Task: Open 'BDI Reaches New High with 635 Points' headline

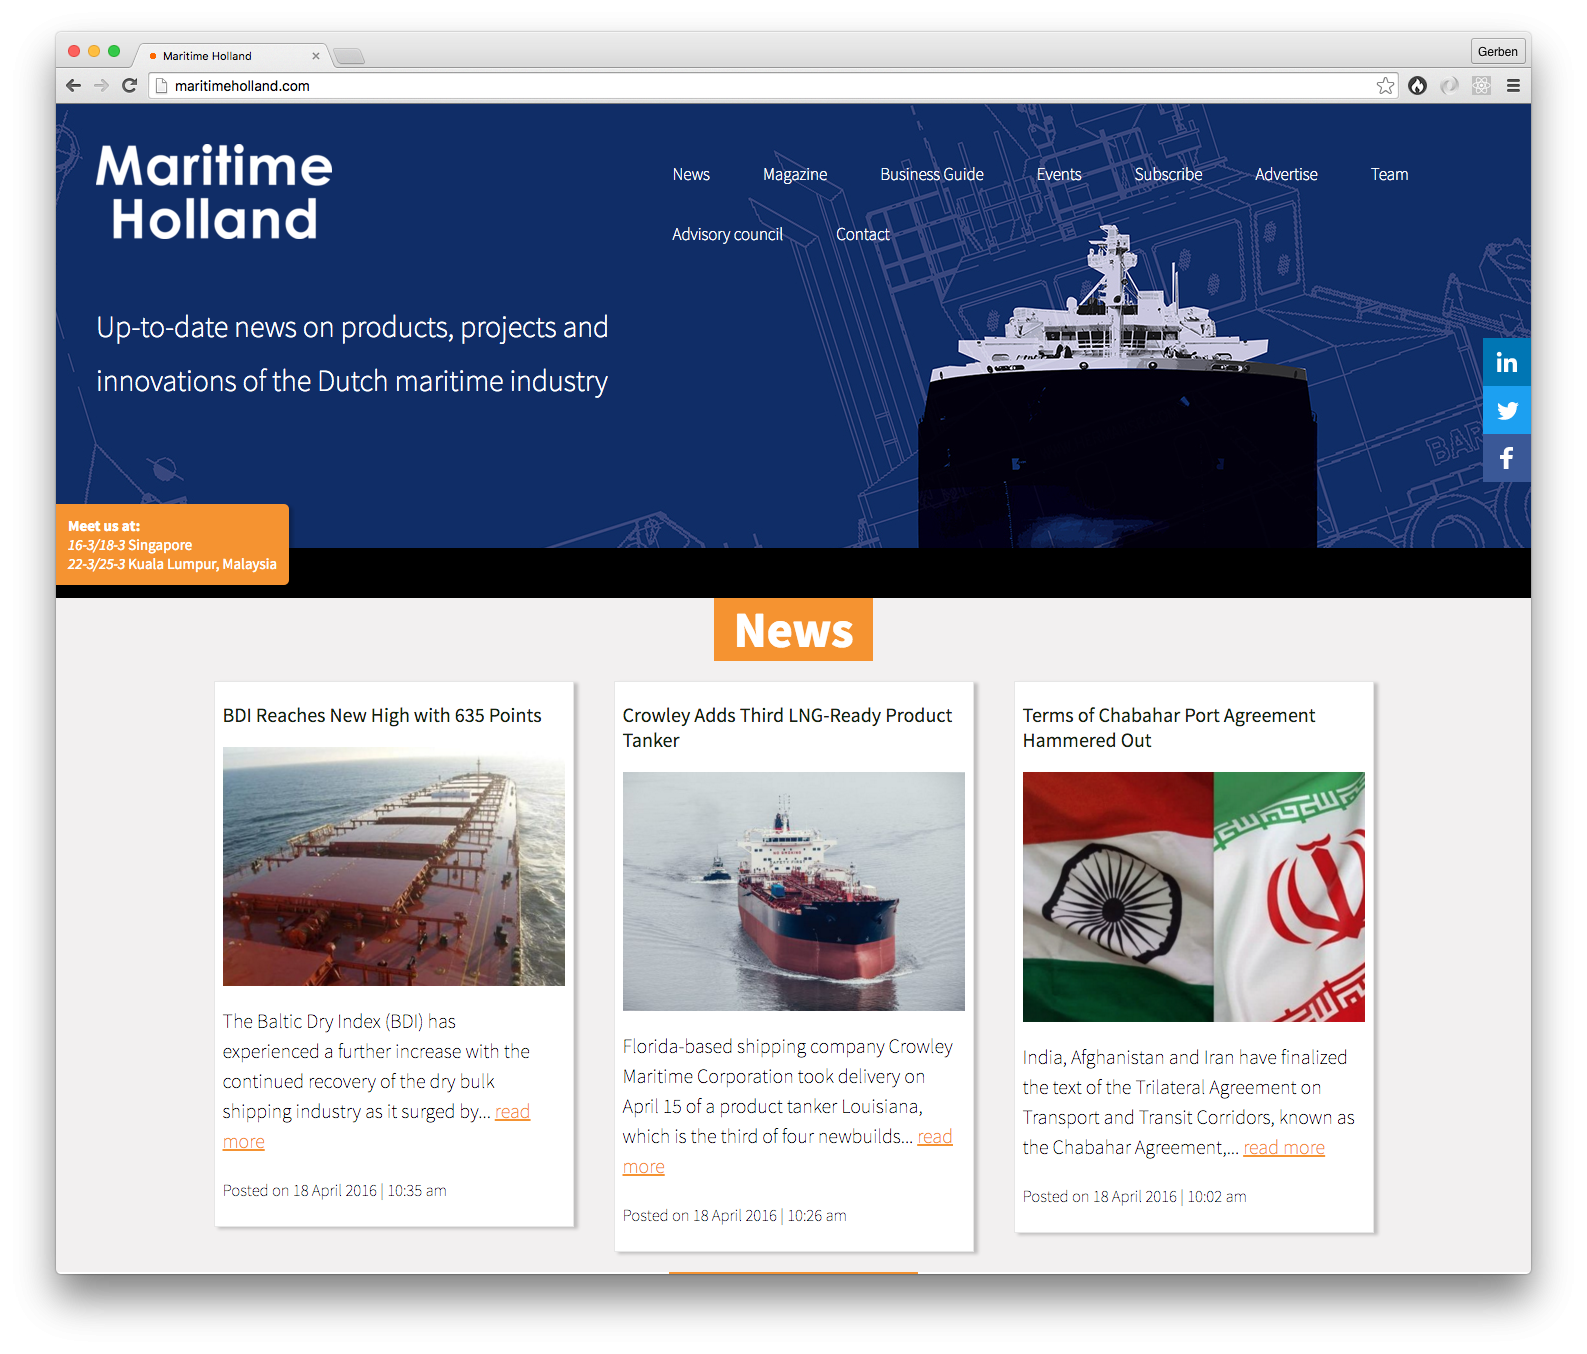Action: tap(382, 715)
